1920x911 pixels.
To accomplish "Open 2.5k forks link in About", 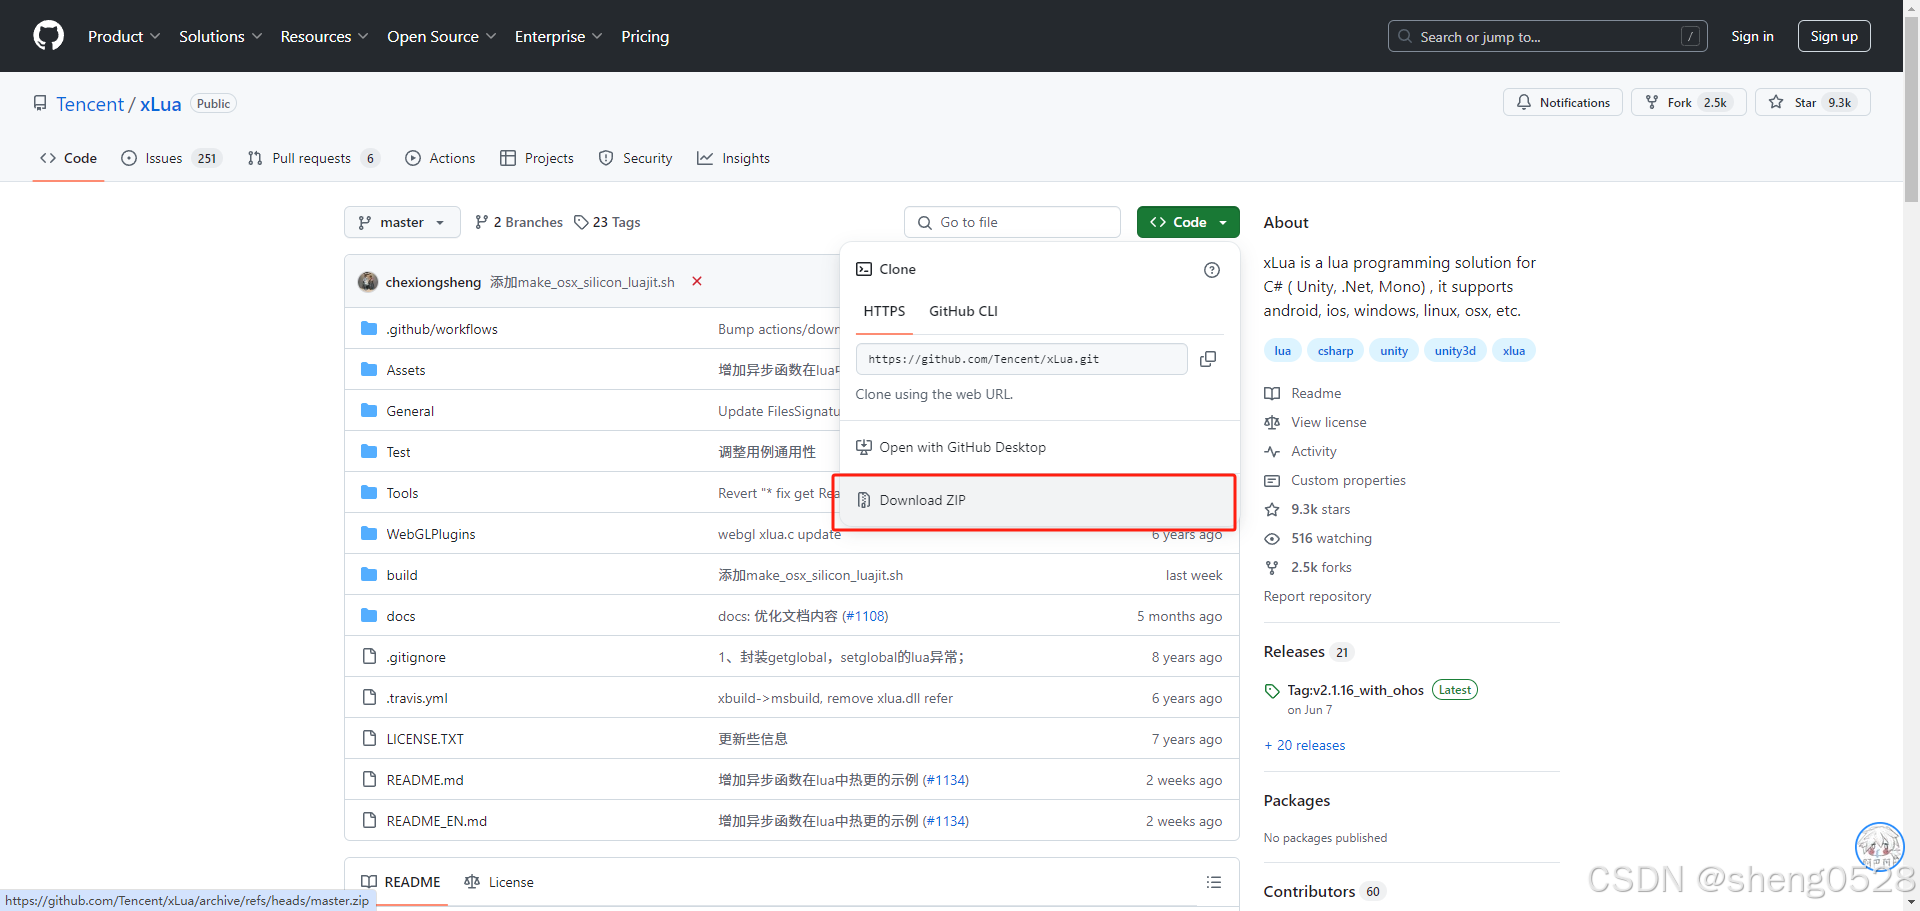I will pyautogui.click(x=1308, y=567).
